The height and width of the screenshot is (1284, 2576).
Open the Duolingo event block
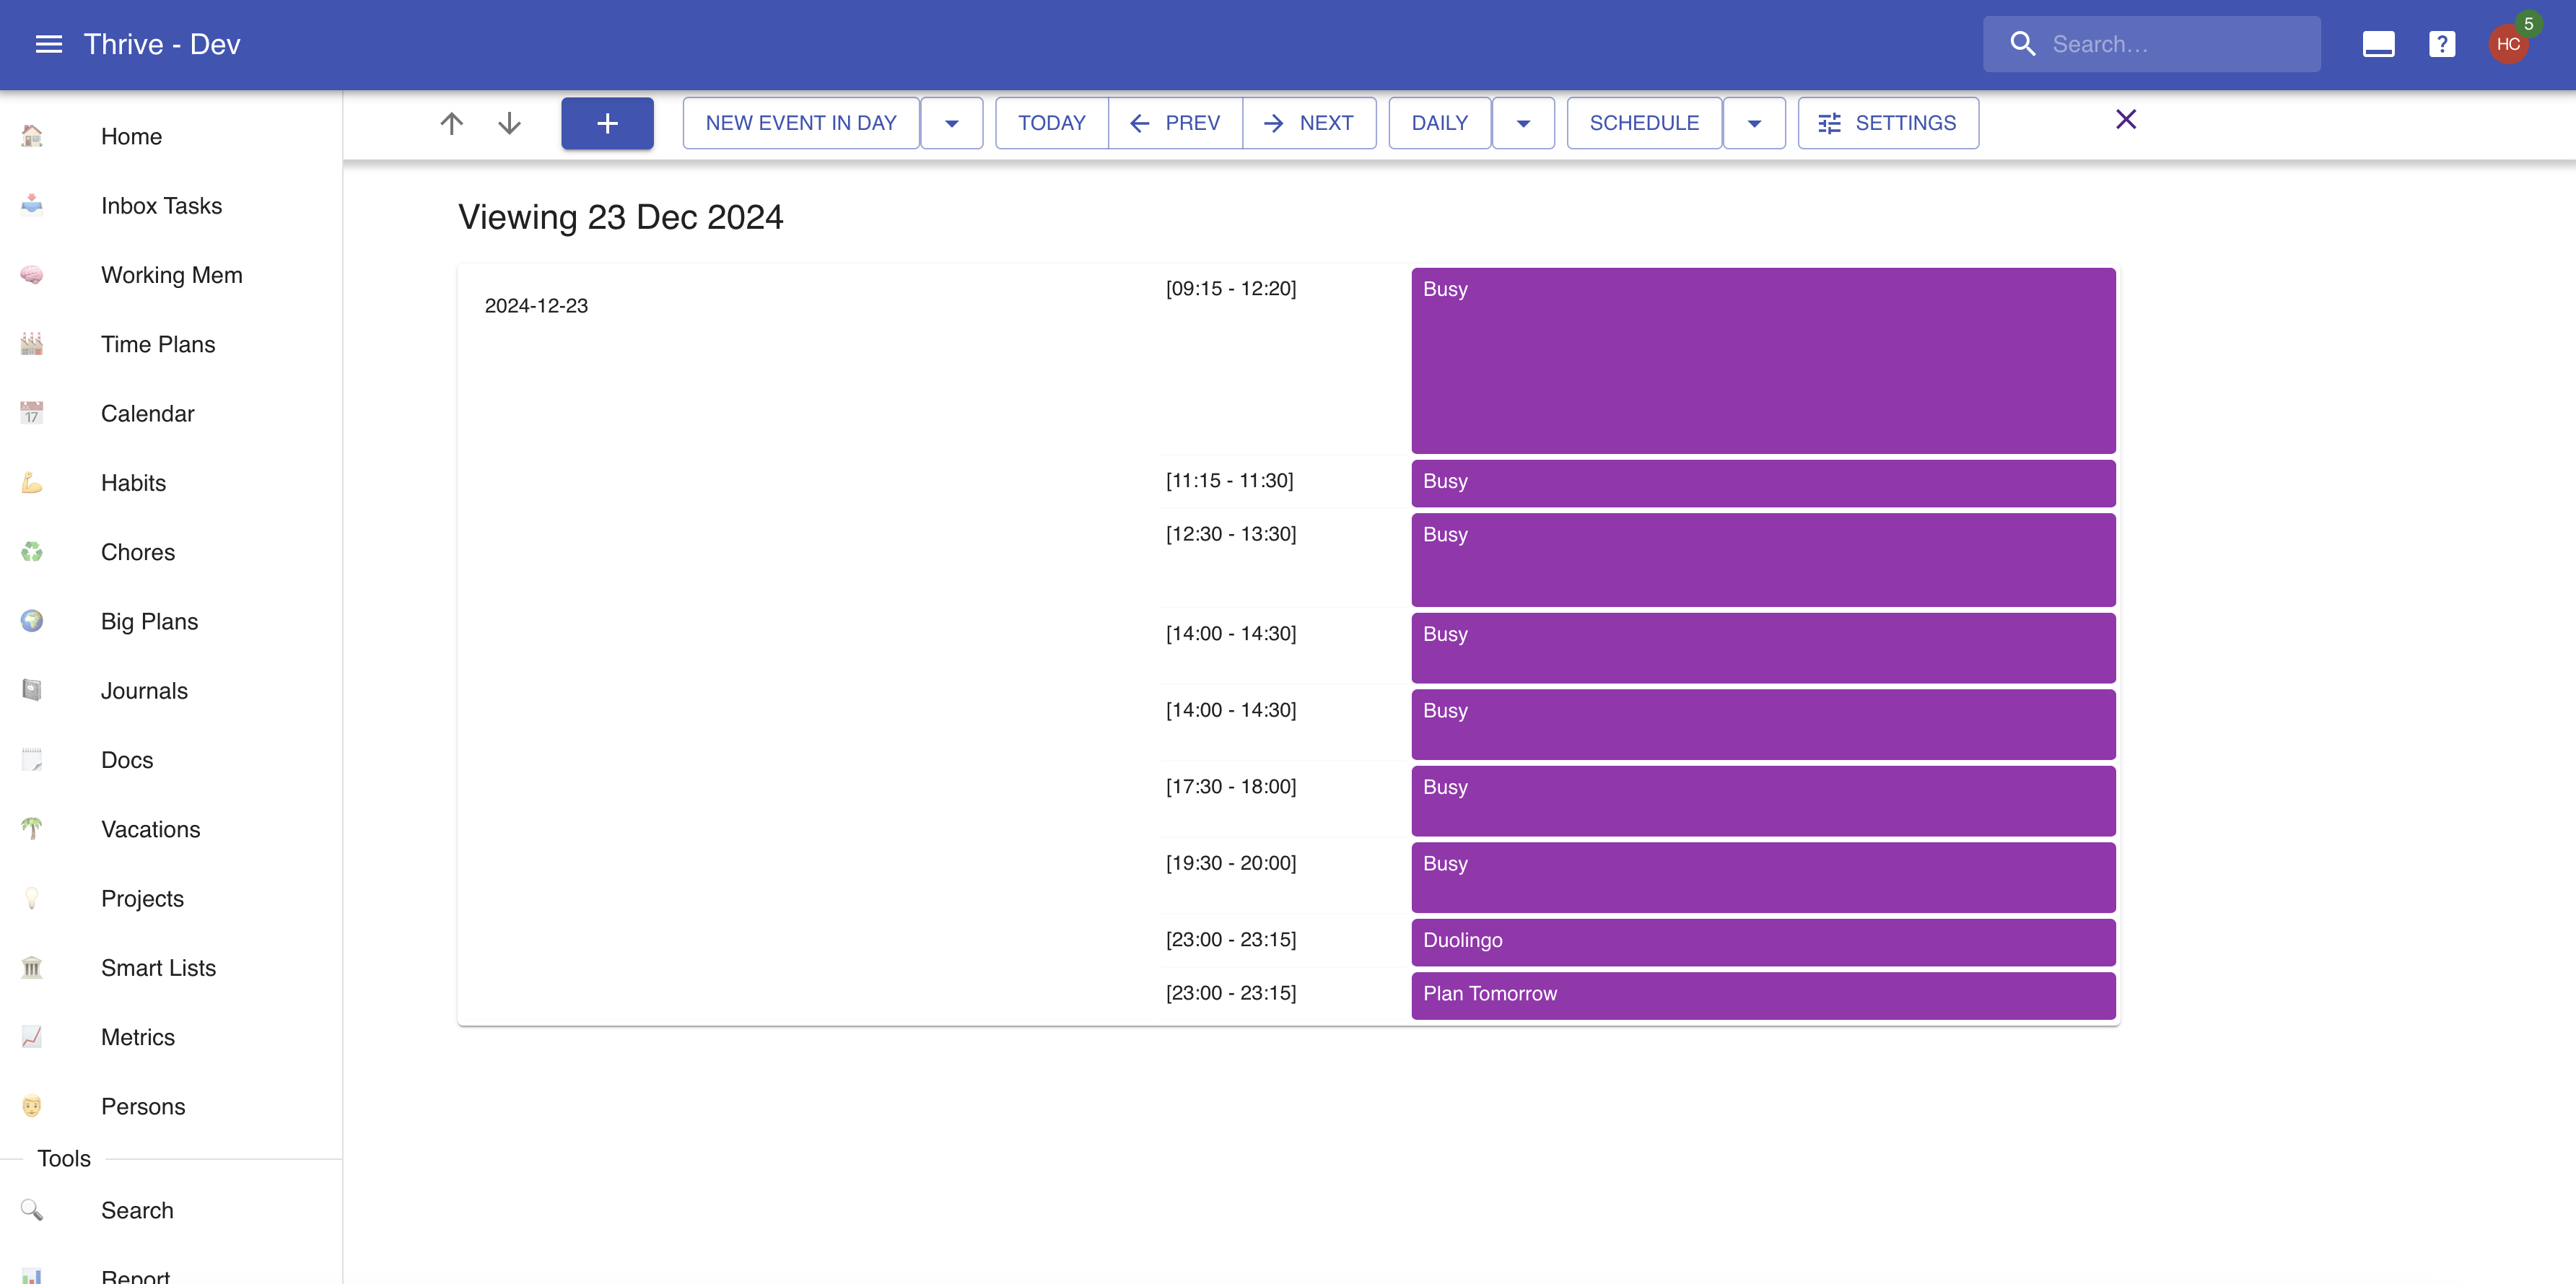point(1762,941)
